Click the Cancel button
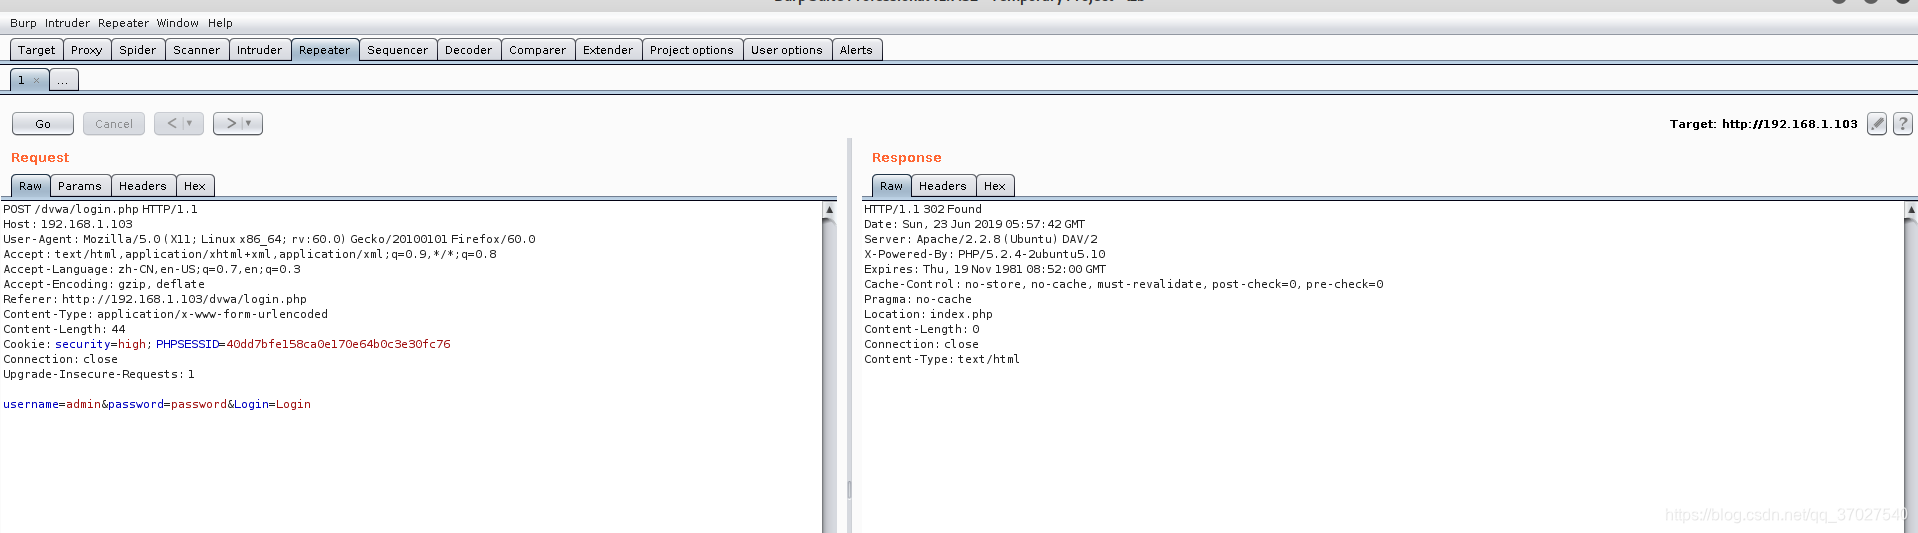 (x=114, y=124)
